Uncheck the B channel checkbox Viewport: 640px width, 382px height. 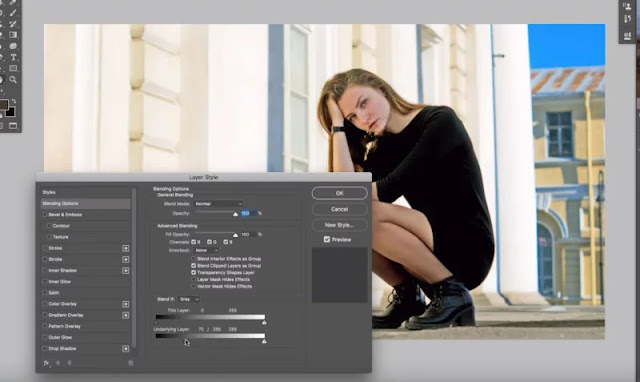[x=225, y=242]
